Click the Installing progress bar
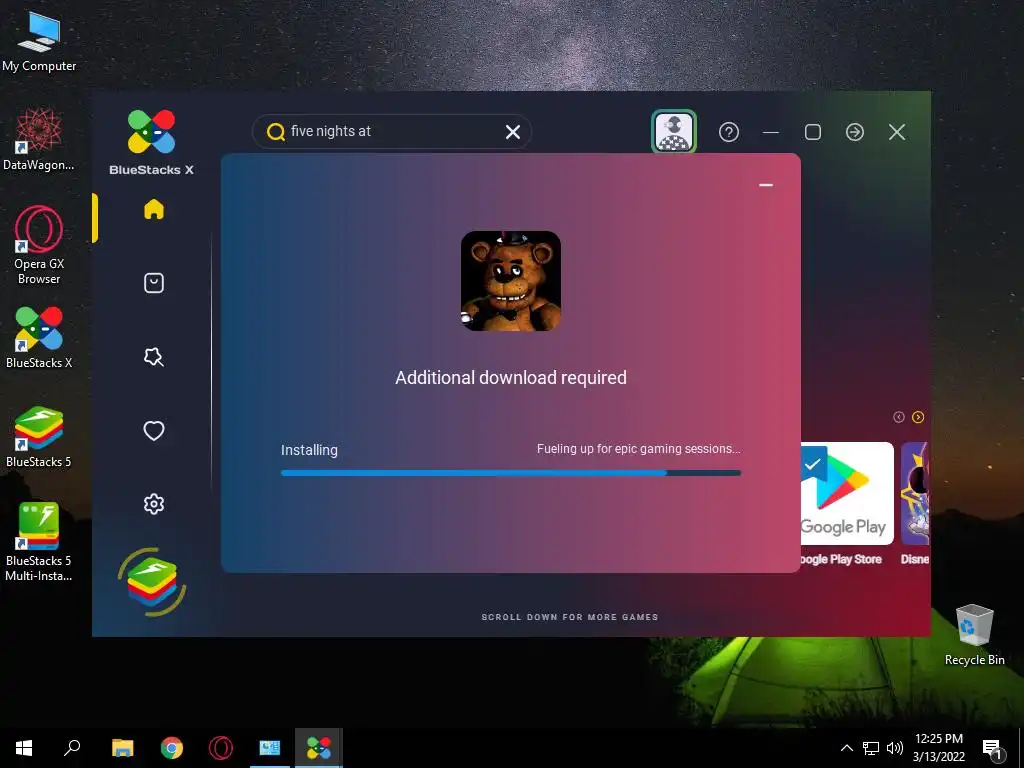Image resolution: width=1024 pixels, height=768 pixels. pyautogui.click(x=511, y=473)
